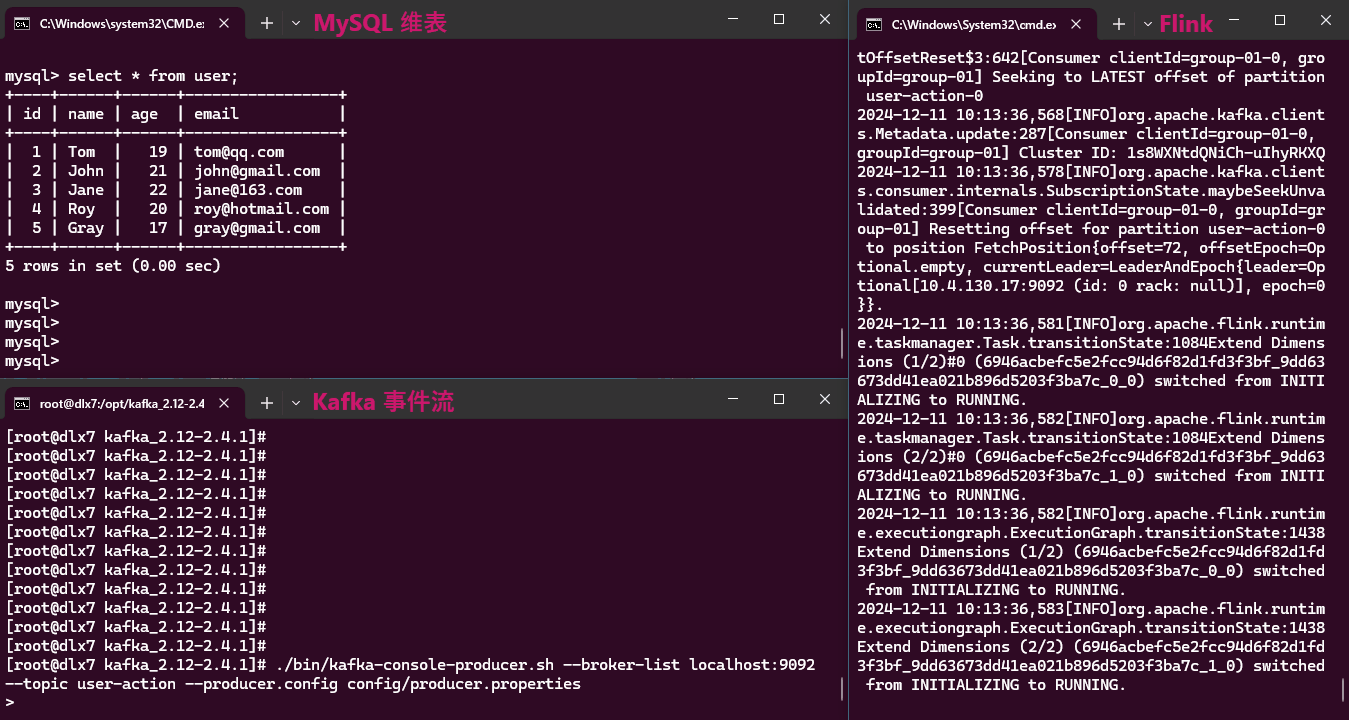Maximize the Flink terminal window
Screen dimensions: 1349x720
(1280, 20)
